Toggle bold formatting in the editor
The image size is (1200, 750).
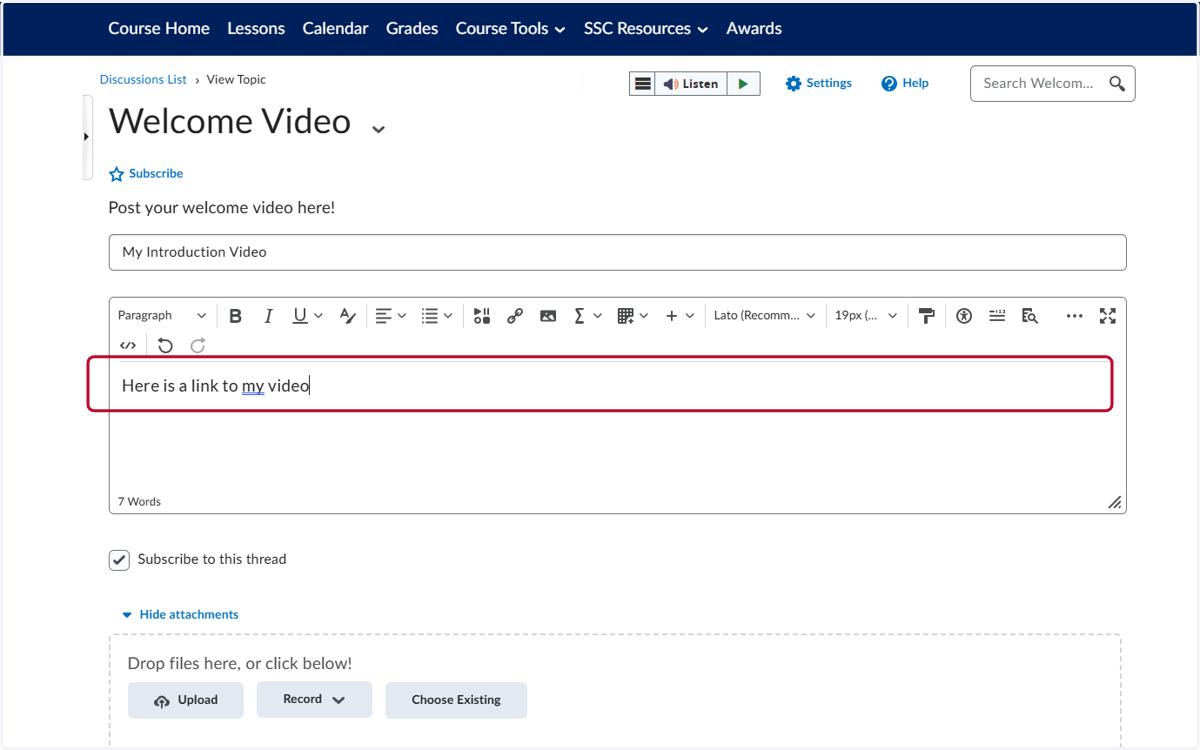(236, 316)
